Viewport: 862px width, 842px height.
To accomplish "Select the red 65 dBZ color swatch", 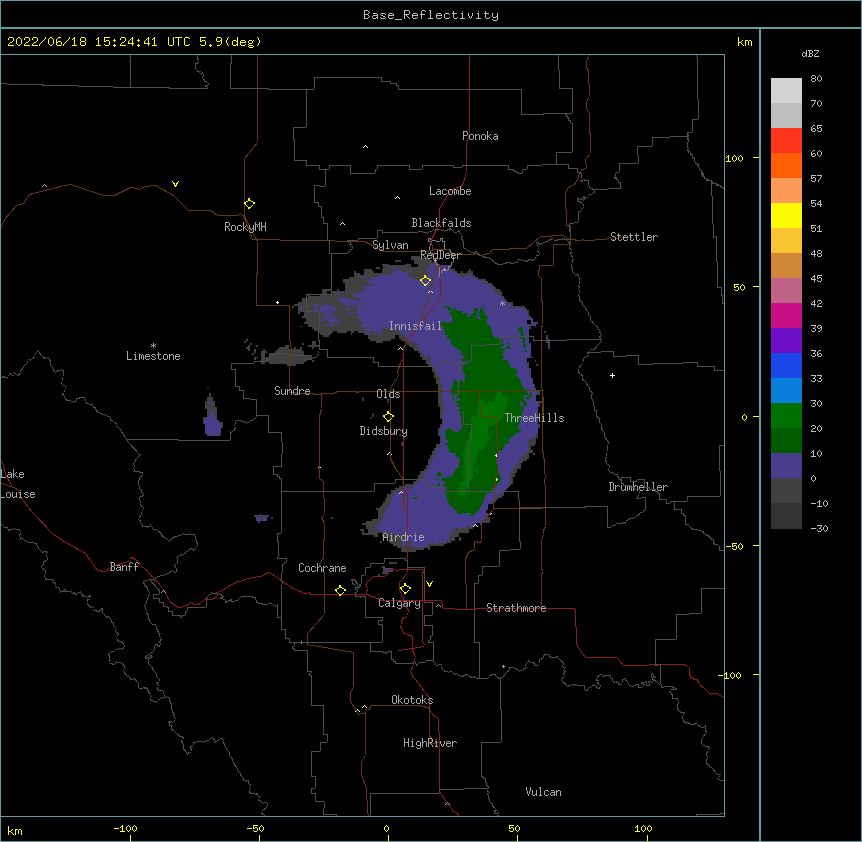I will pyautogui.click(x=786, y=141).
